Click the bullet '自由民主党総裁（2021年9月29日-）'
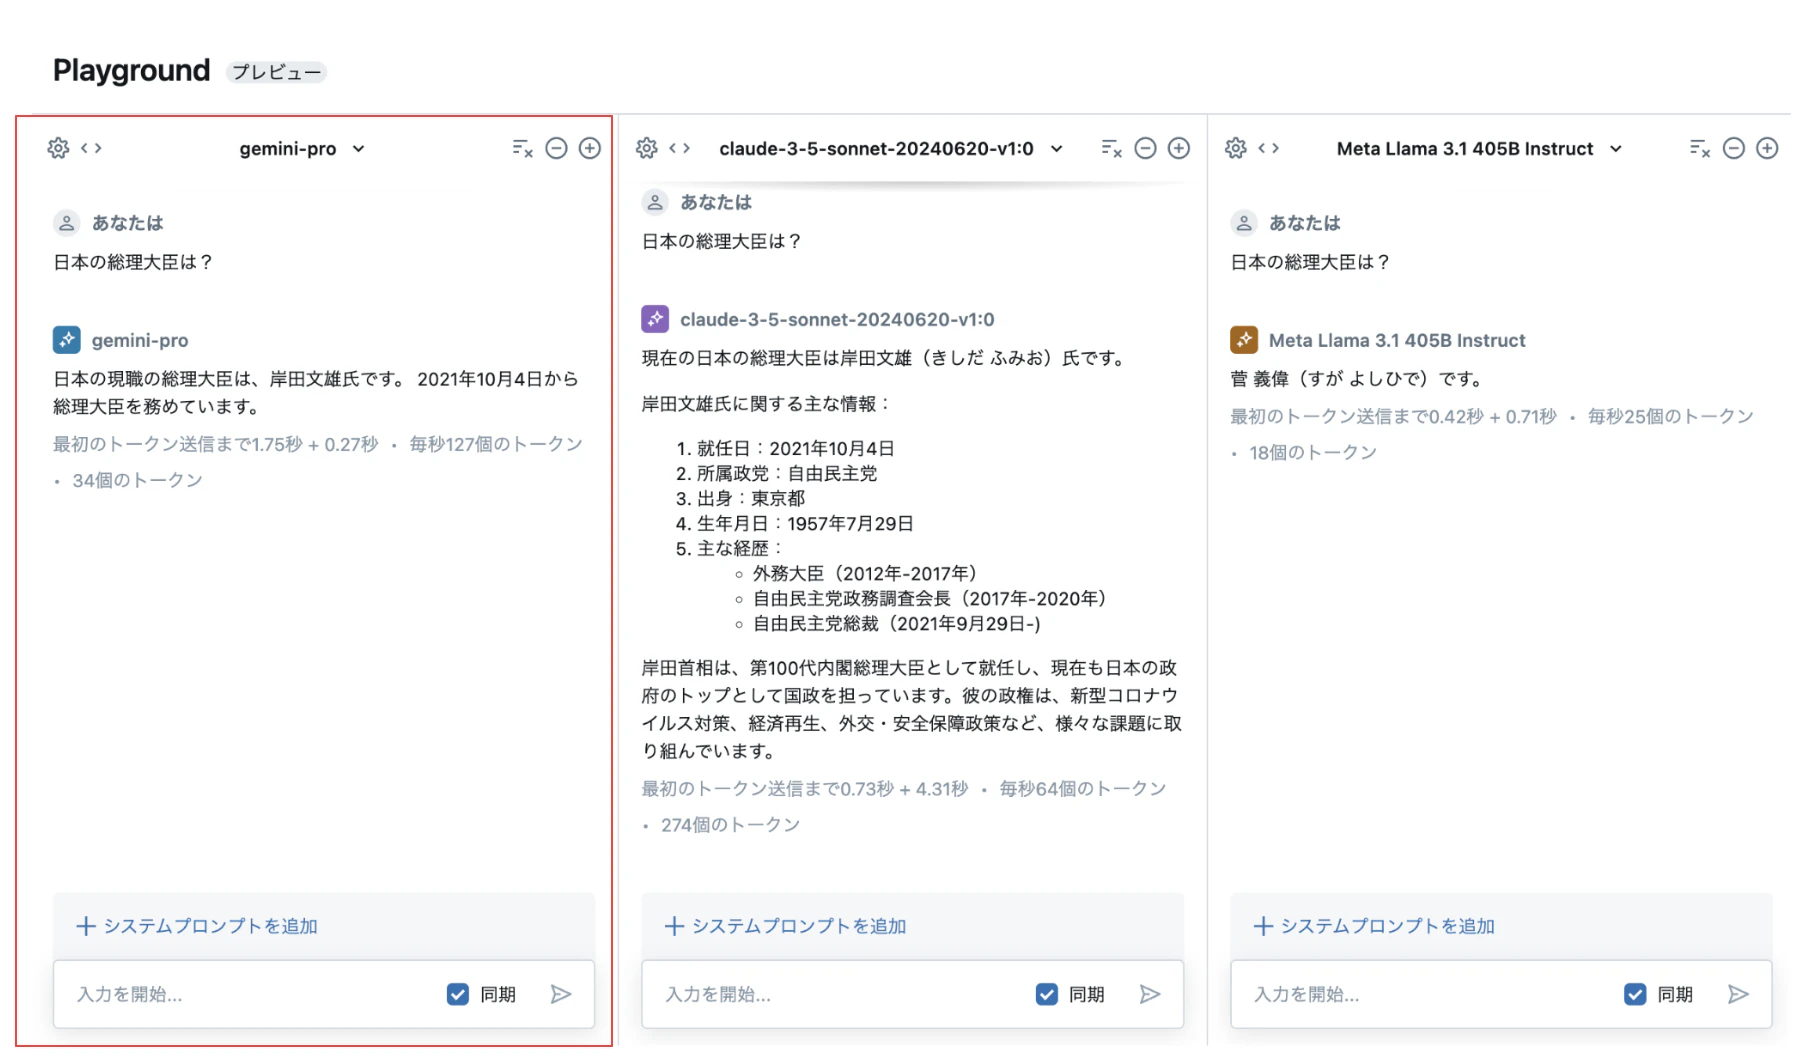 [x=897, y=623]
